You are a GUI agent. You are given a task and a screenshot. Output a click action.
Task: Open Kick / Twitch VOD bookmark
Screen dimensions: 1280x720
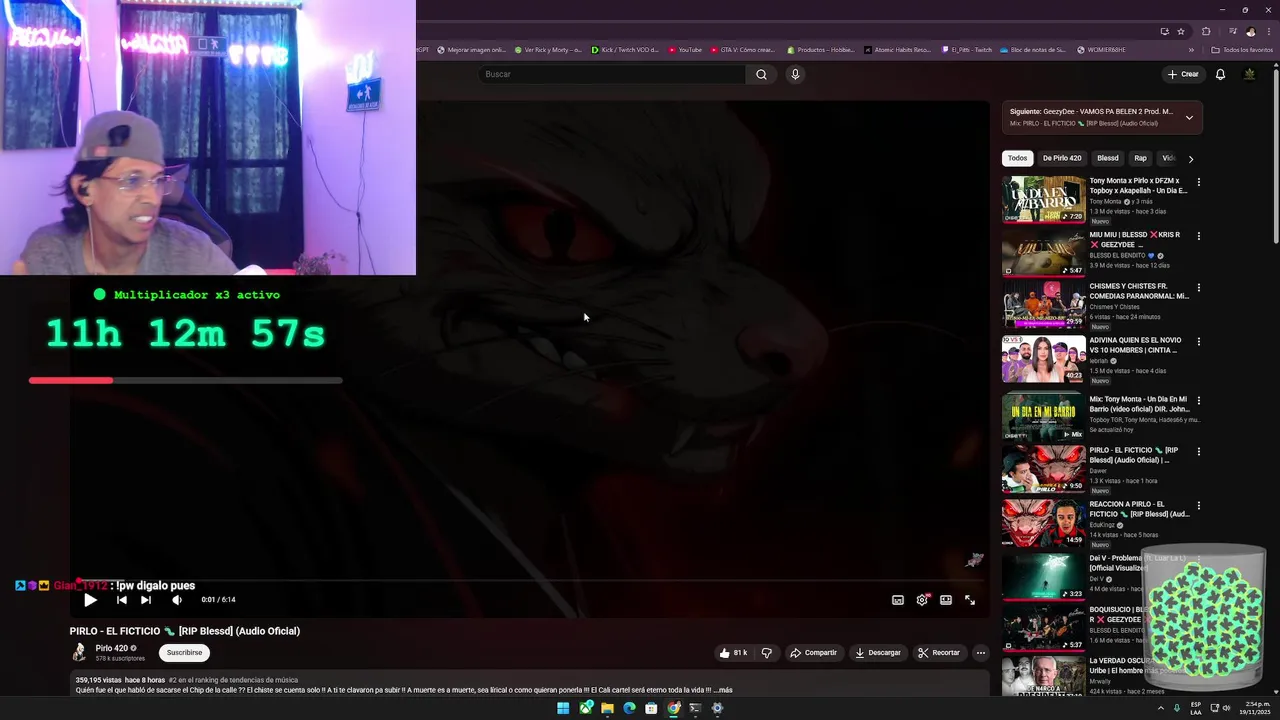pyautogui.click(x=625, y=50)
